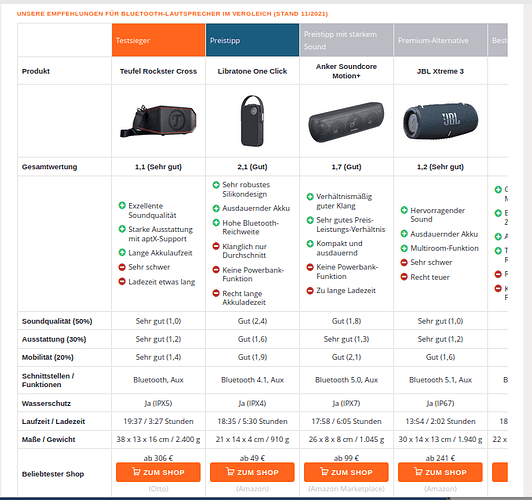Click Gesamtwertung 1,1 (Sehr gut)
This screenshot has width=532, height=500.
(158, 167)
